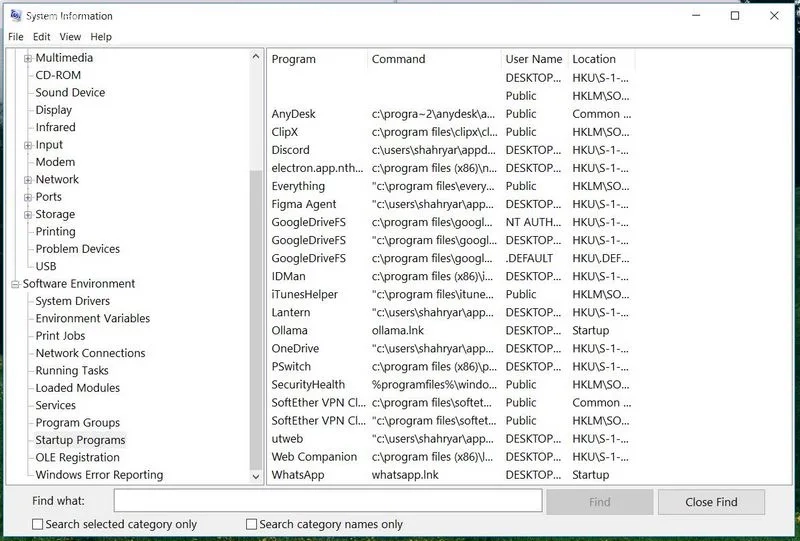Select Printing in the tree

tap(56, 231)
